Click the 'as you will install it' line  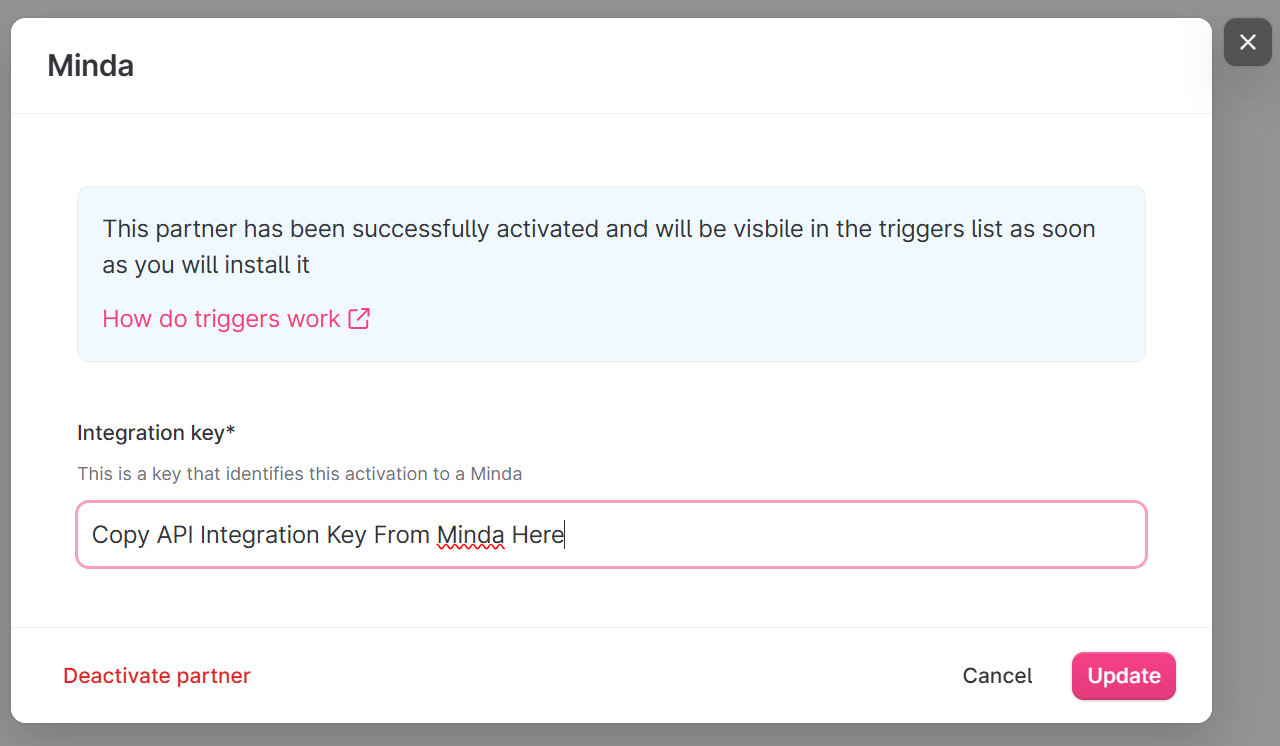(x=206, y=265)
